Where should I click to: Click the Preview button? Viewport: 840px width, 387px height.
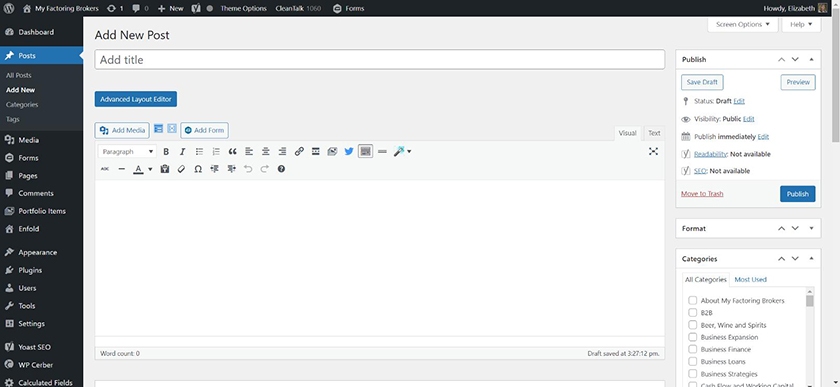click(x=798, y=82)
